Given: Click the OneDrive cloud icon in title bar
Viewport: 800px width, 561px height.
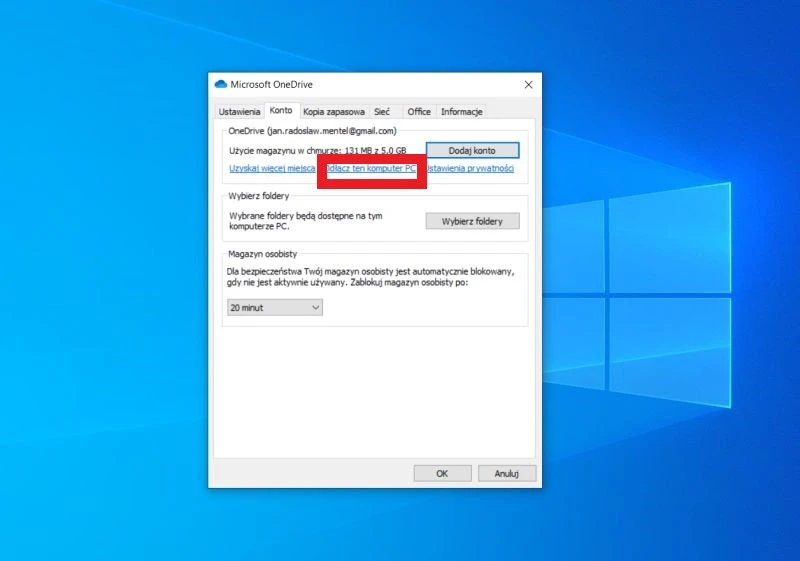Looking at the screenshot, I should point(221,84).
